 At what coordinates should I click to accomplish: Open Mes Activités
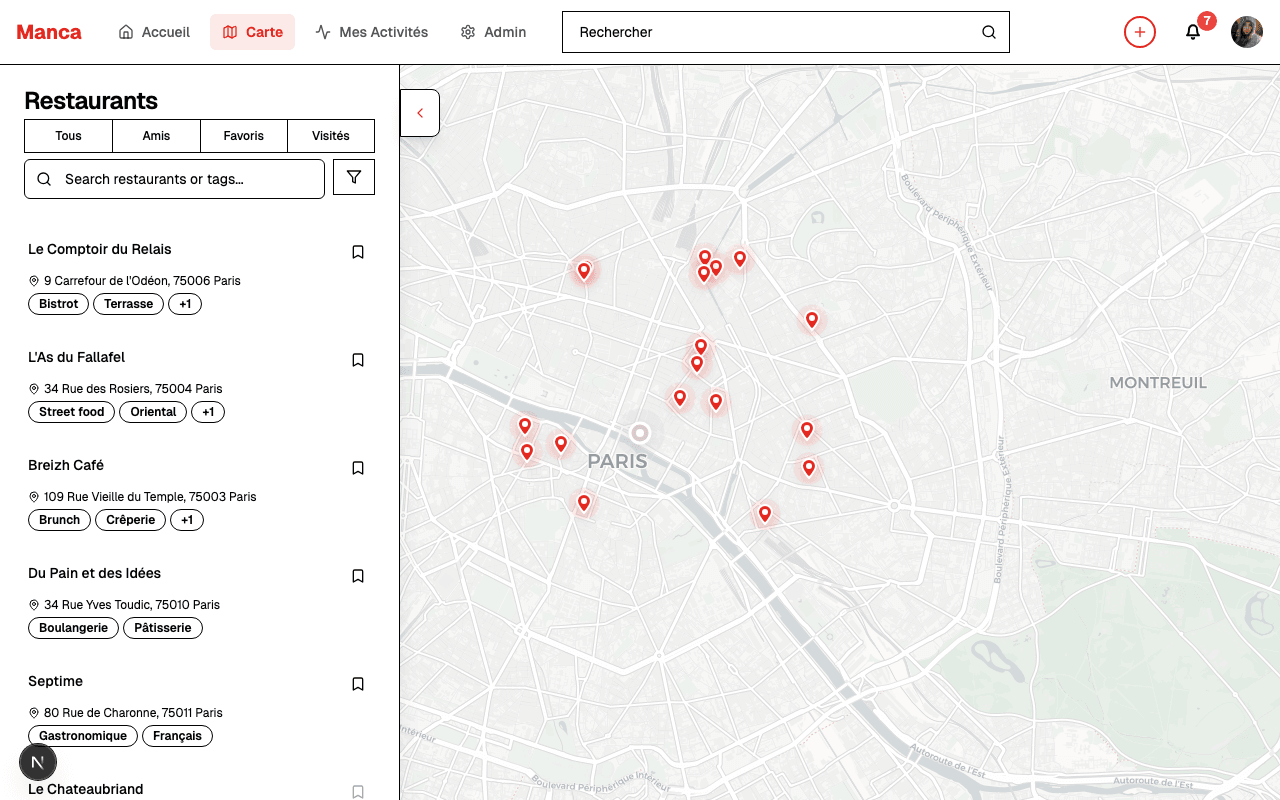[372, 31]
